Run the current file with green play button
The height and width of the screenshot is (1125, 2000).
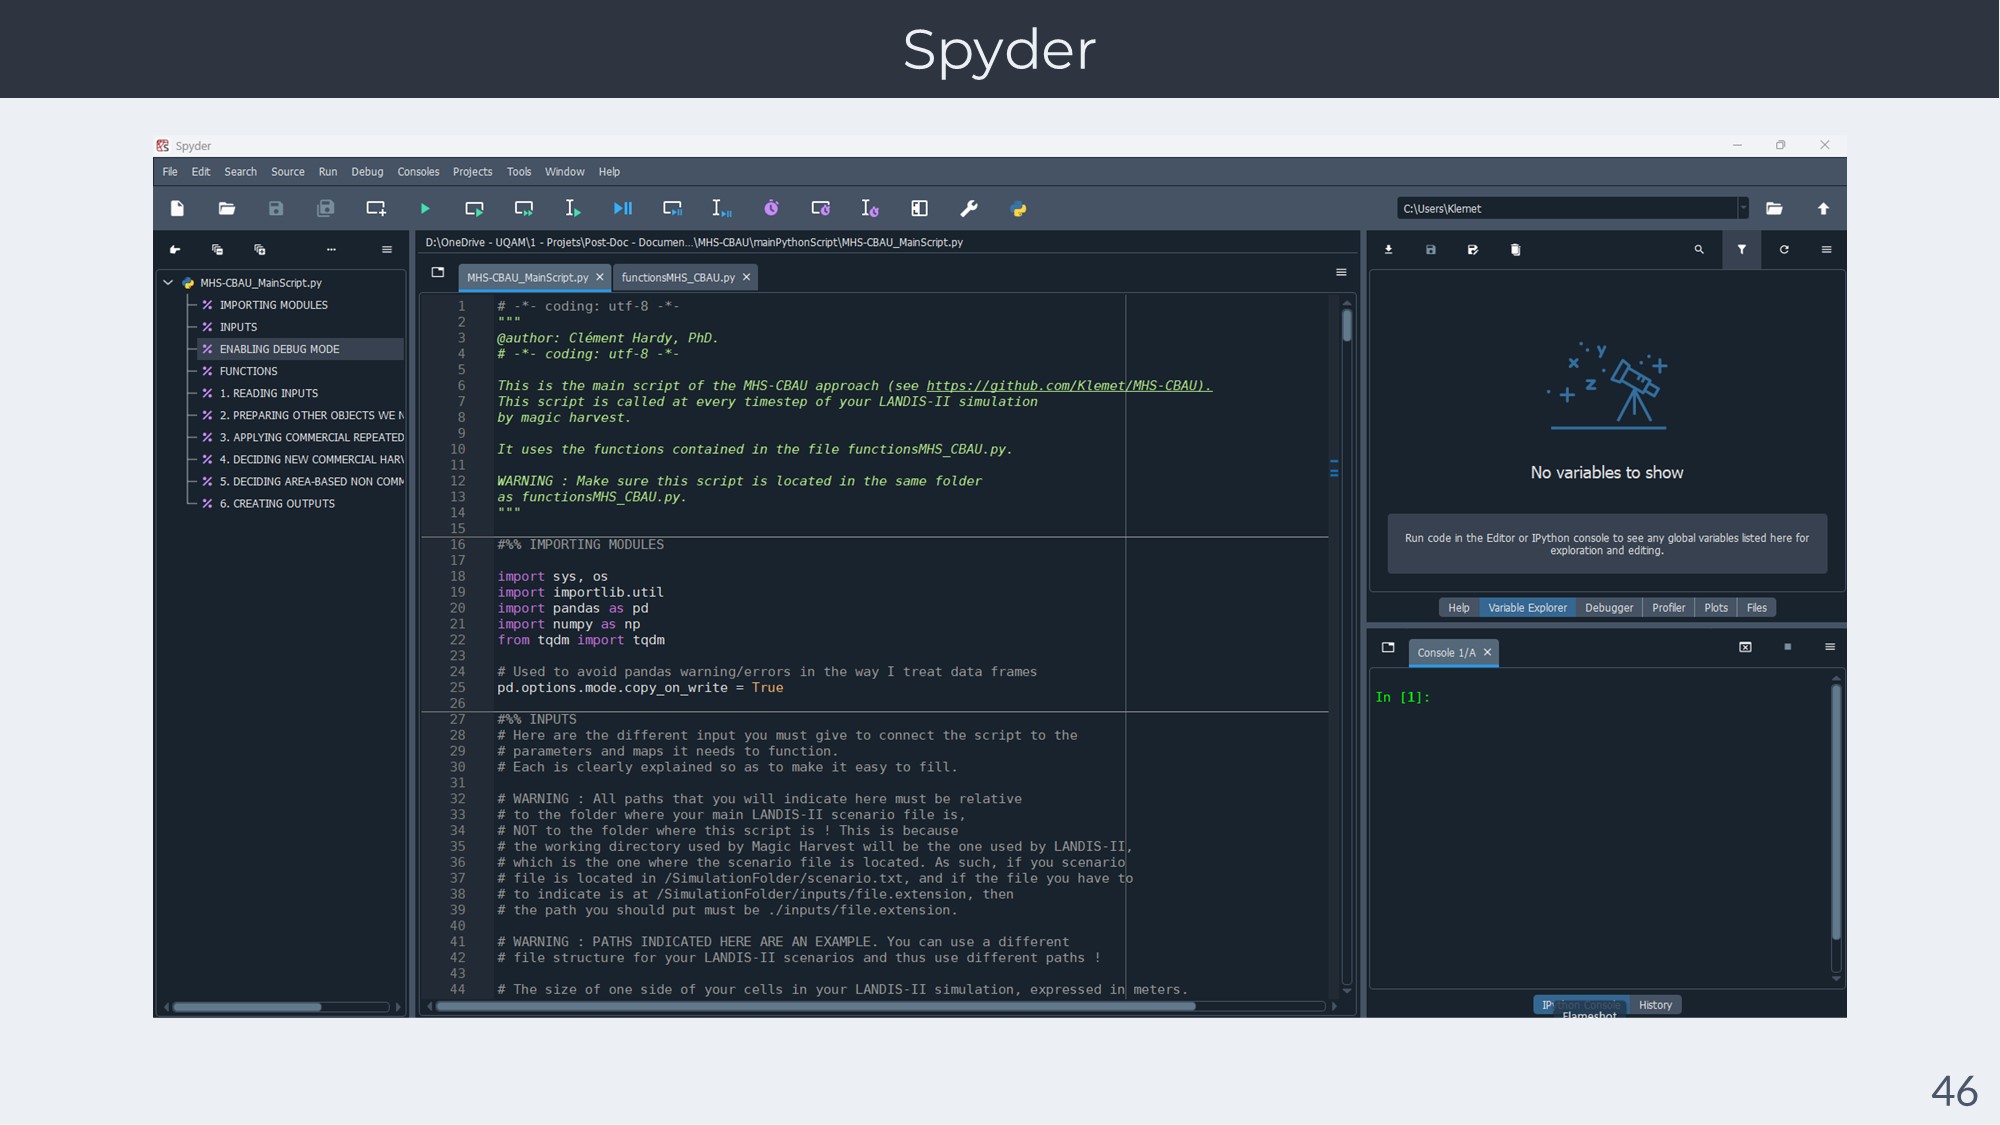click(x=425, y=209)
